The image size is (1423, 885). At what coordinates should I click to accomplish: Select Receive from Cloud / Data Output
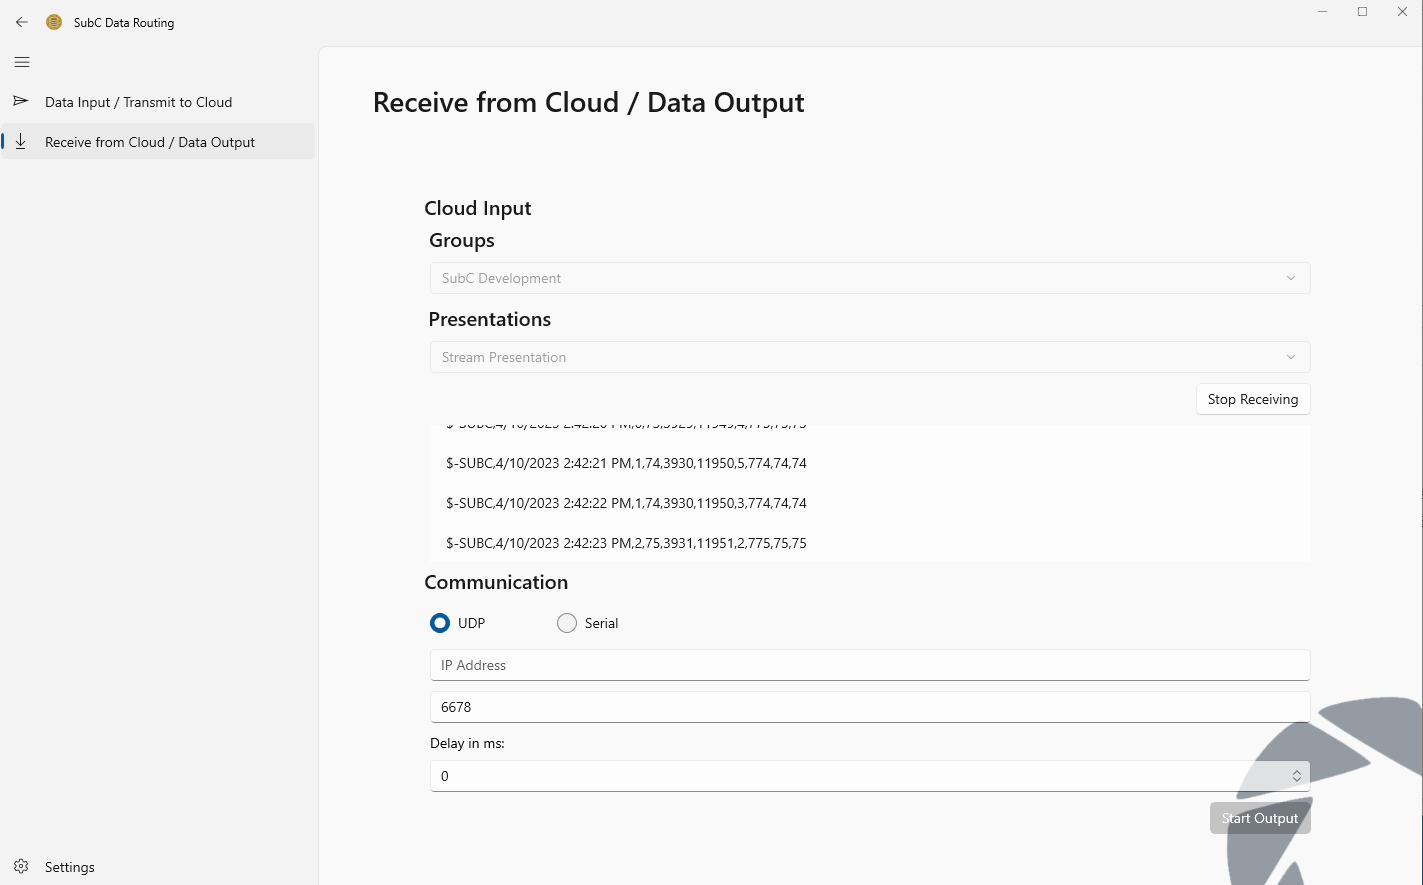(x=150, y=142)
